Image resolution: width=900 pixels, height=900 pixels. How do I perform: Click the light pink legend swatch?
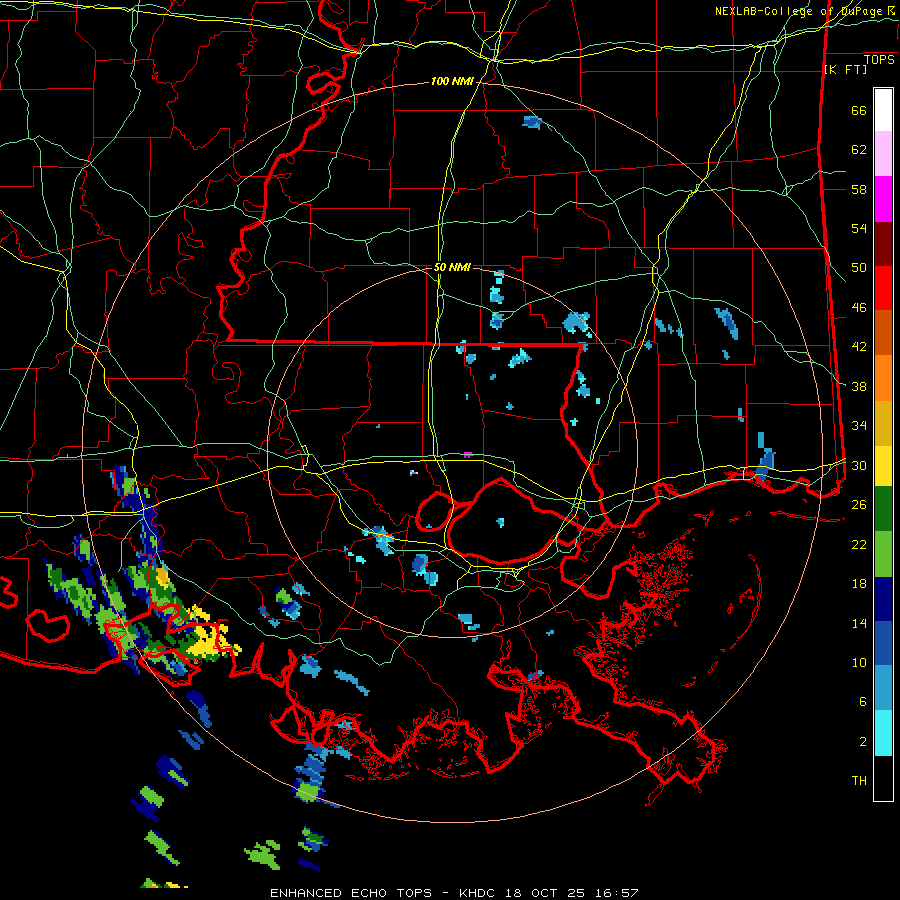[x=883, y=154]
